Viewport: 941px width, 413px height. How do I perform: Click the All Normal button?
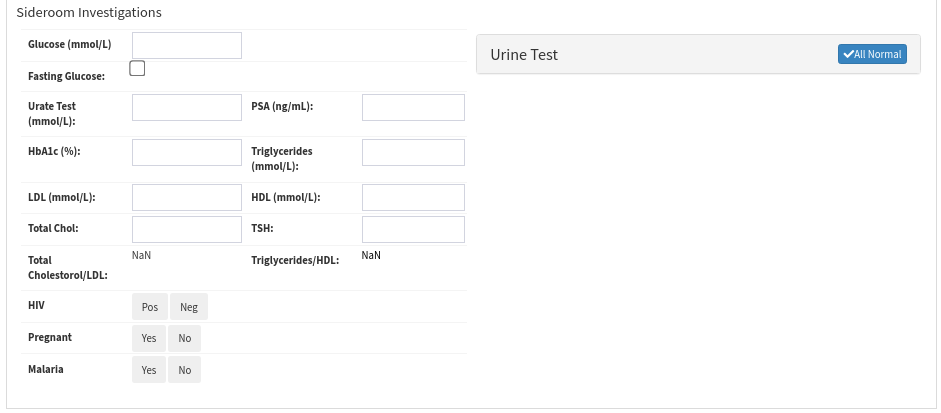point(872,54)
